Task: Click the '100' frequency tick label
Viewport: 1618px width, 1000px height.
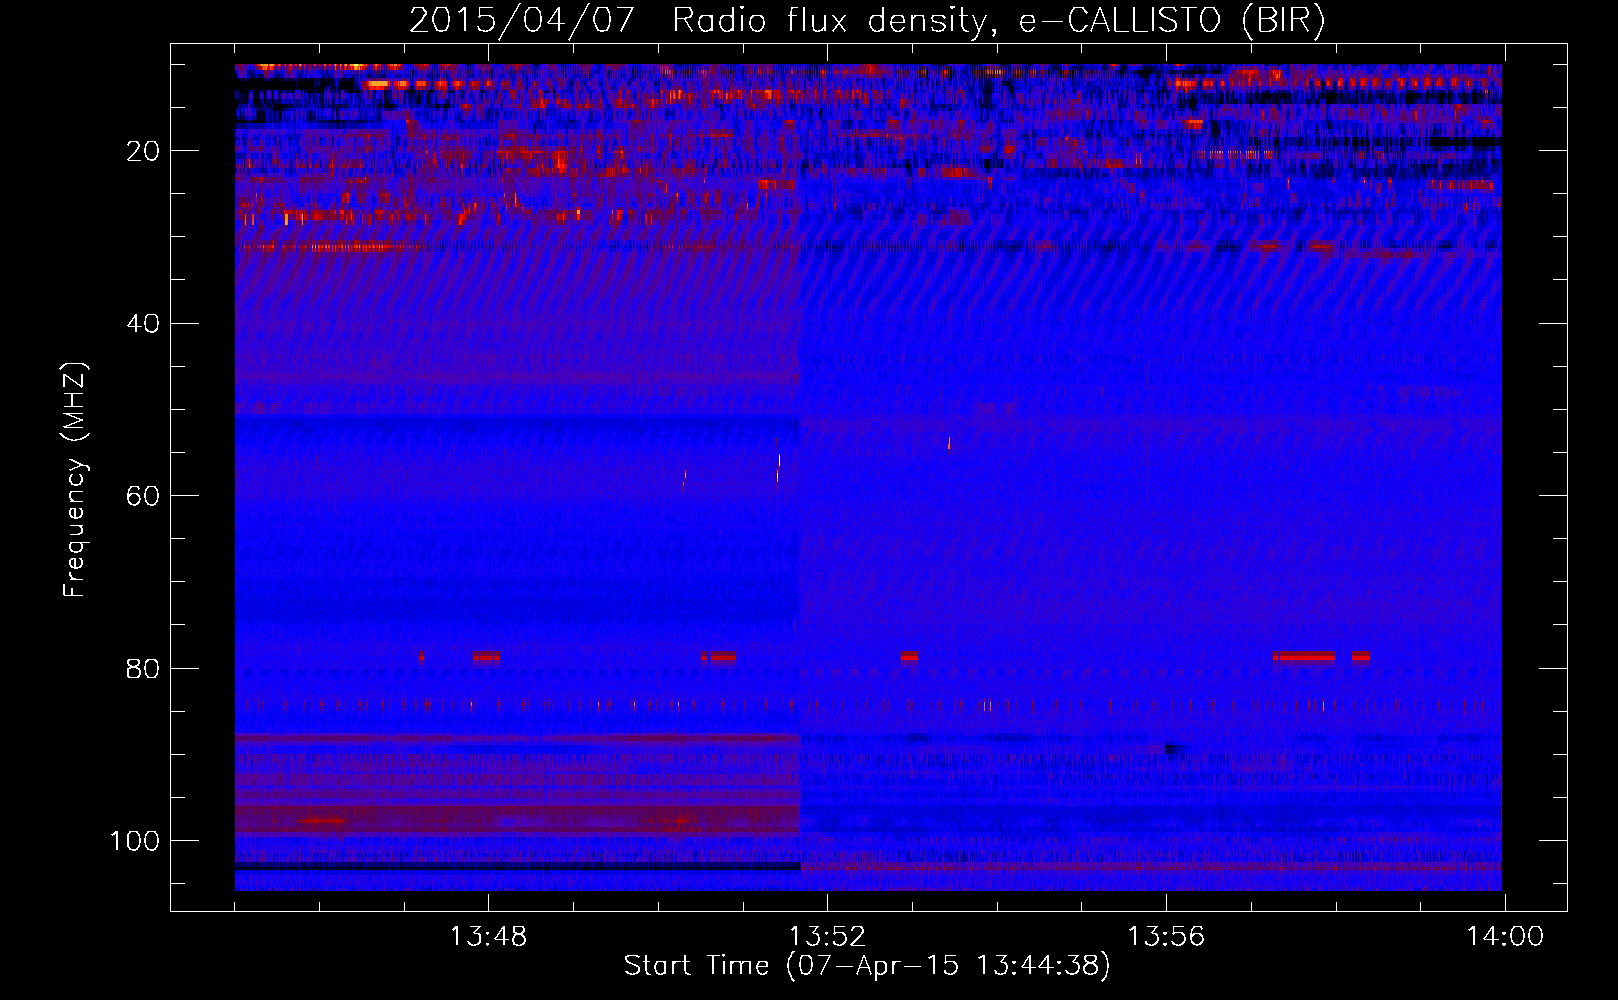Action: click(135, 841)
